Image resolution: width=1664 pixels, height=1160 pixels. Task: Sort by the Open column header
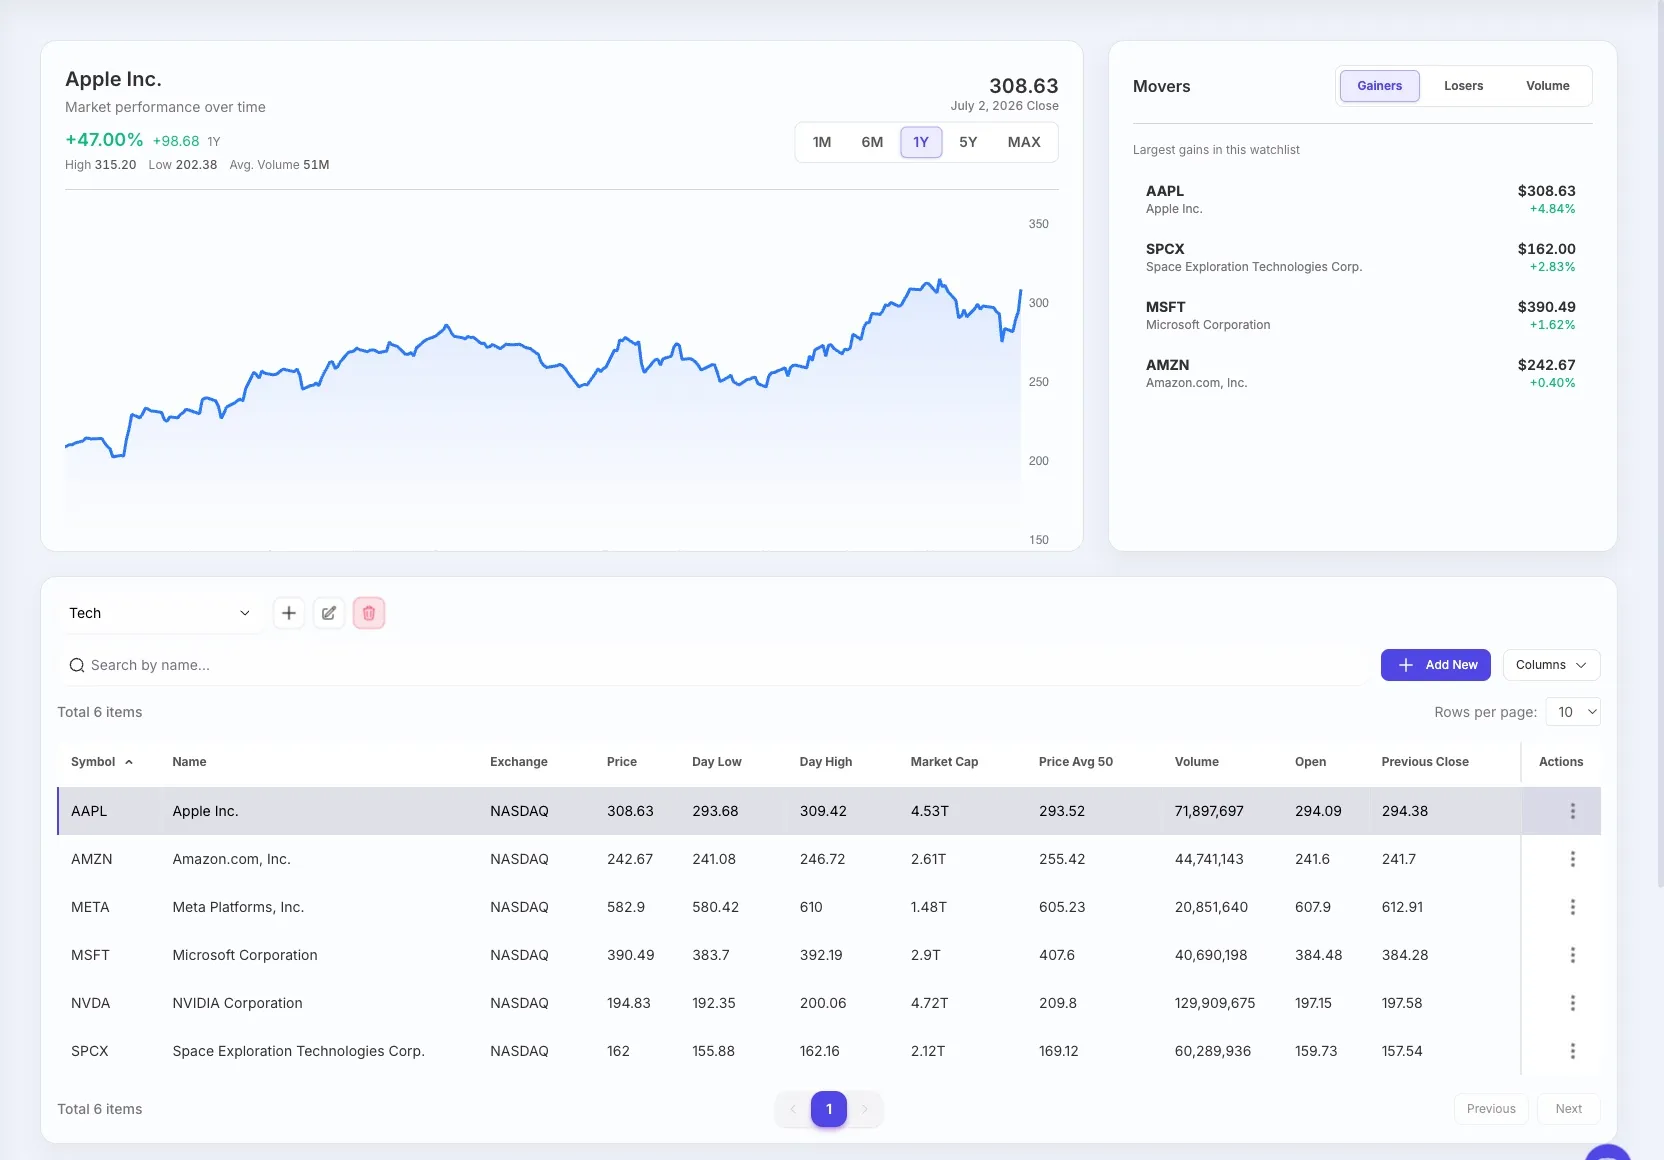(x=1310, y=762)
